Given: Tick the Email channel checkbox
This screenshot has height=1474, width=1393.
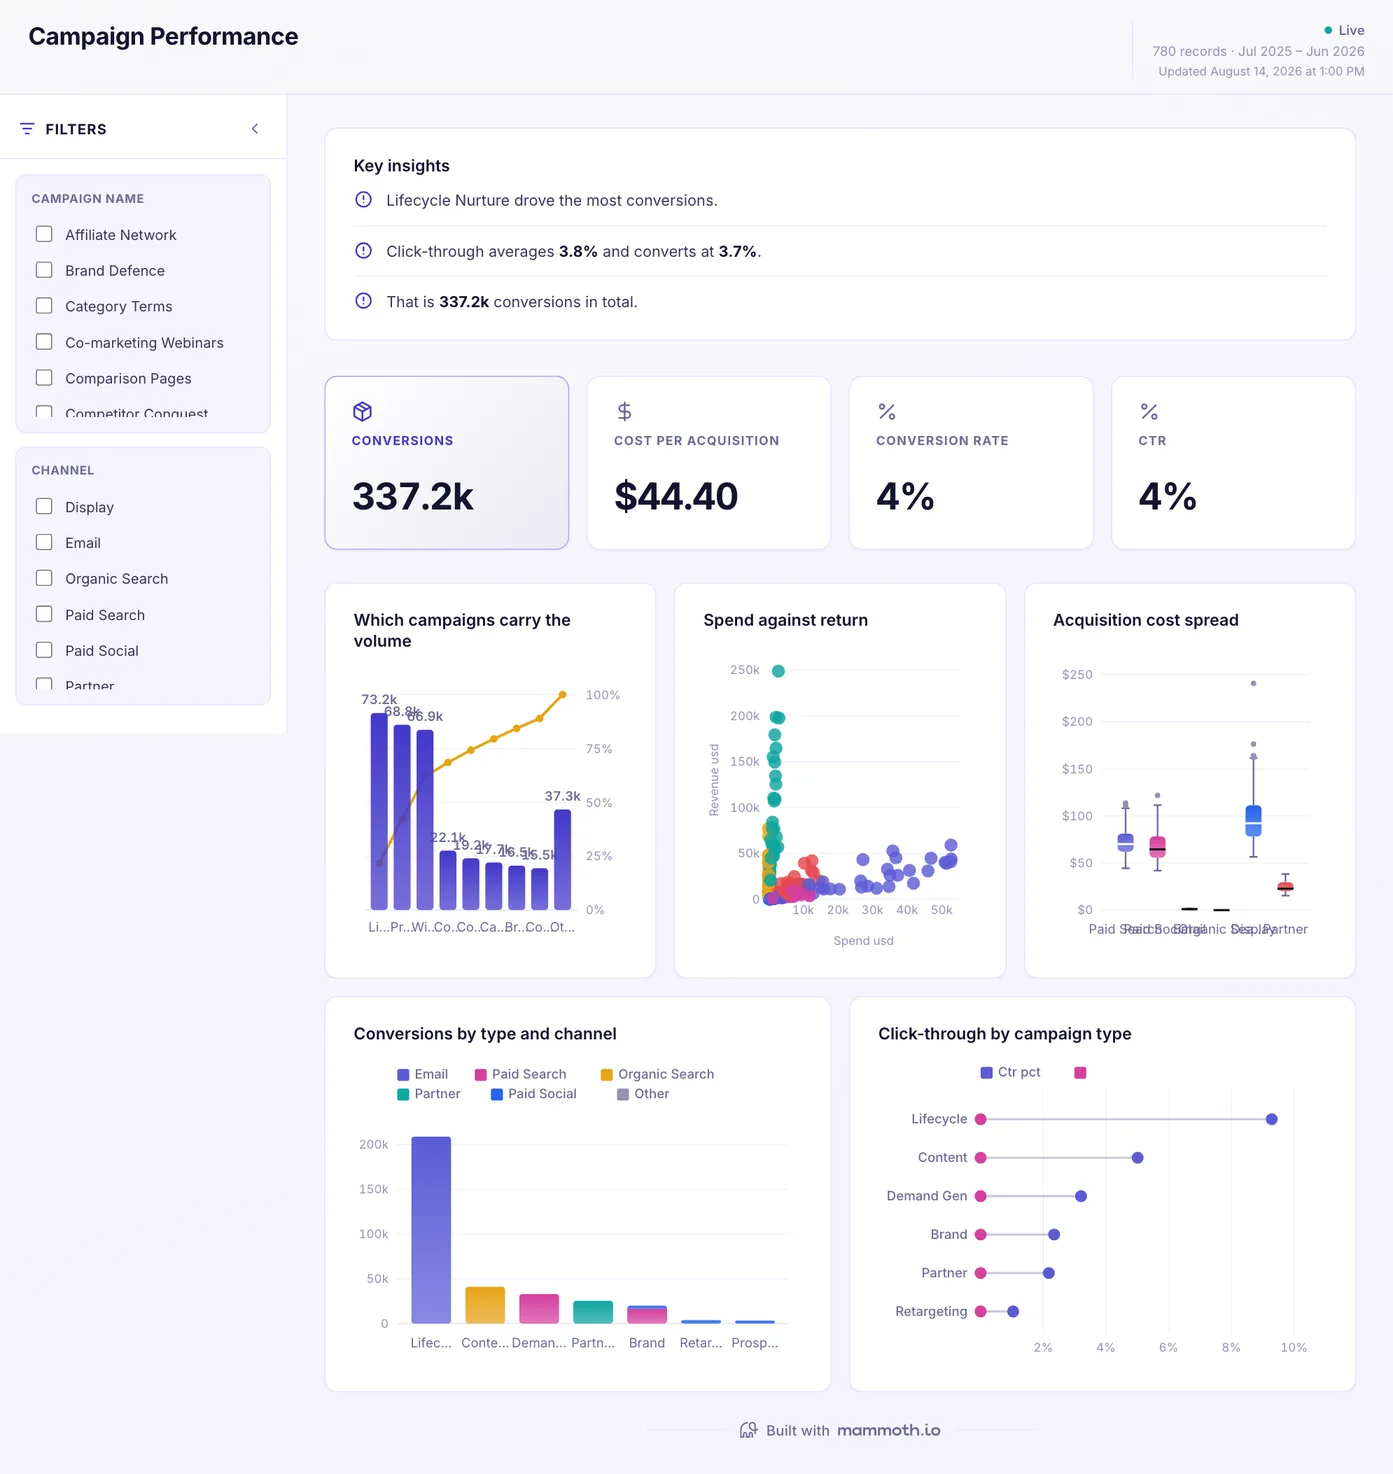Looking at the screenshot, I should click(44, 542).
